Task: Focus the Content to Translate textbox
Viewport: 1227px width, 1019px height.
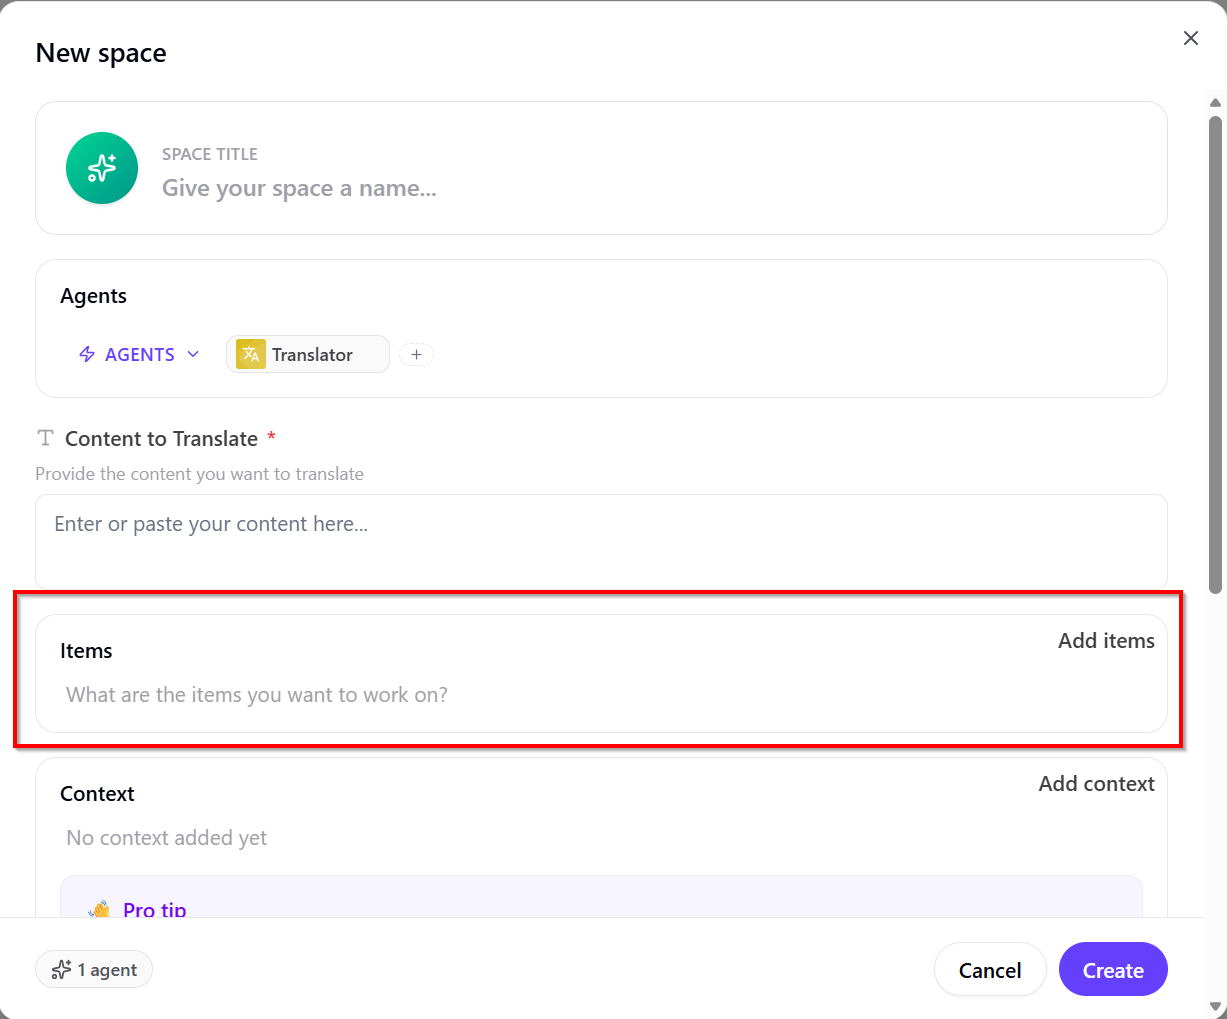Action: 601,541
